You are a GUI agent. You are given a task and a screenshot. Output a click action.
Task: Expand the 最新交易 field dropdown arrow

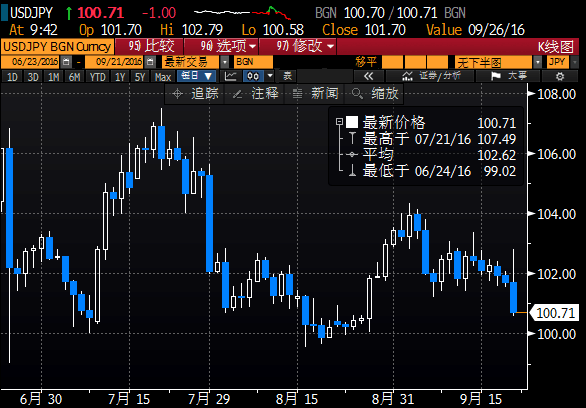225,62
